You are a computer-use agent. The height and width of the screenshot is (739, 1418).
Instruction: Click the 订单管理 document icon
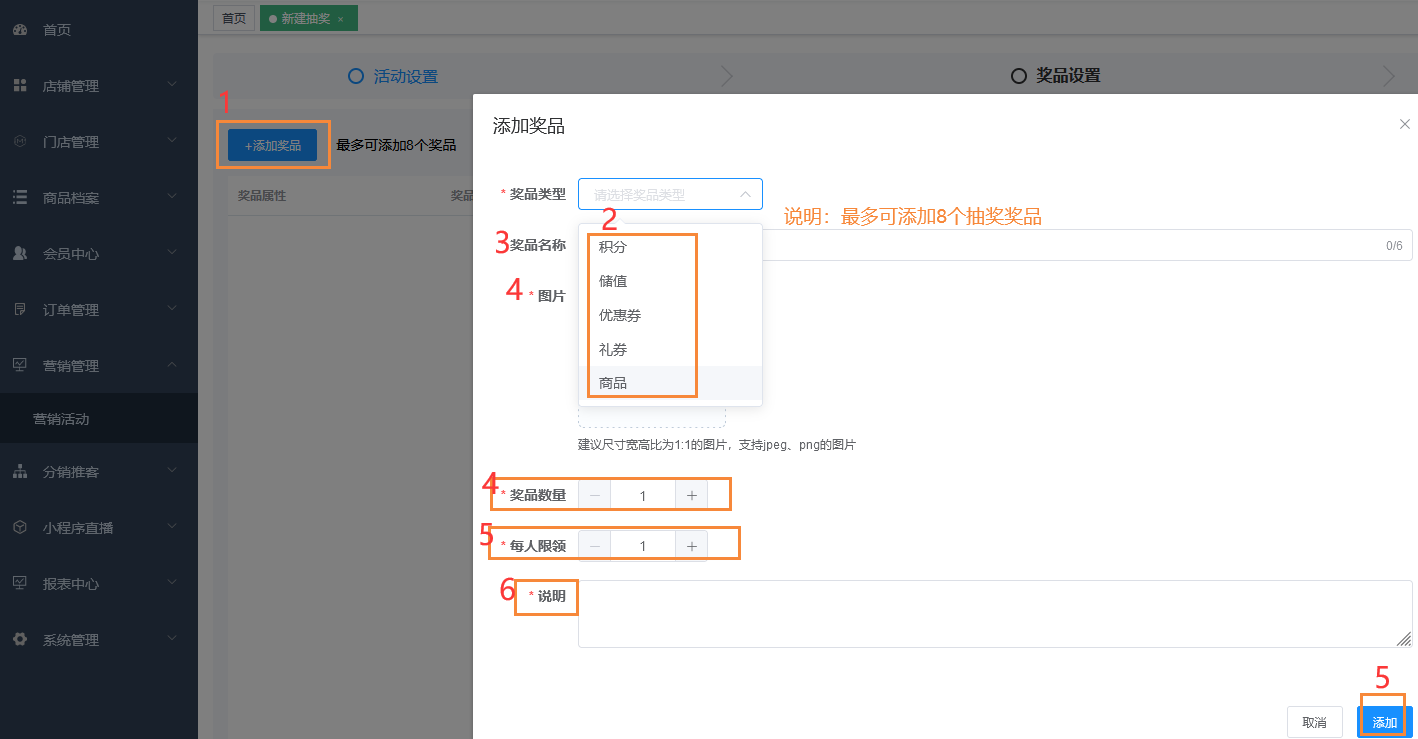20,310
